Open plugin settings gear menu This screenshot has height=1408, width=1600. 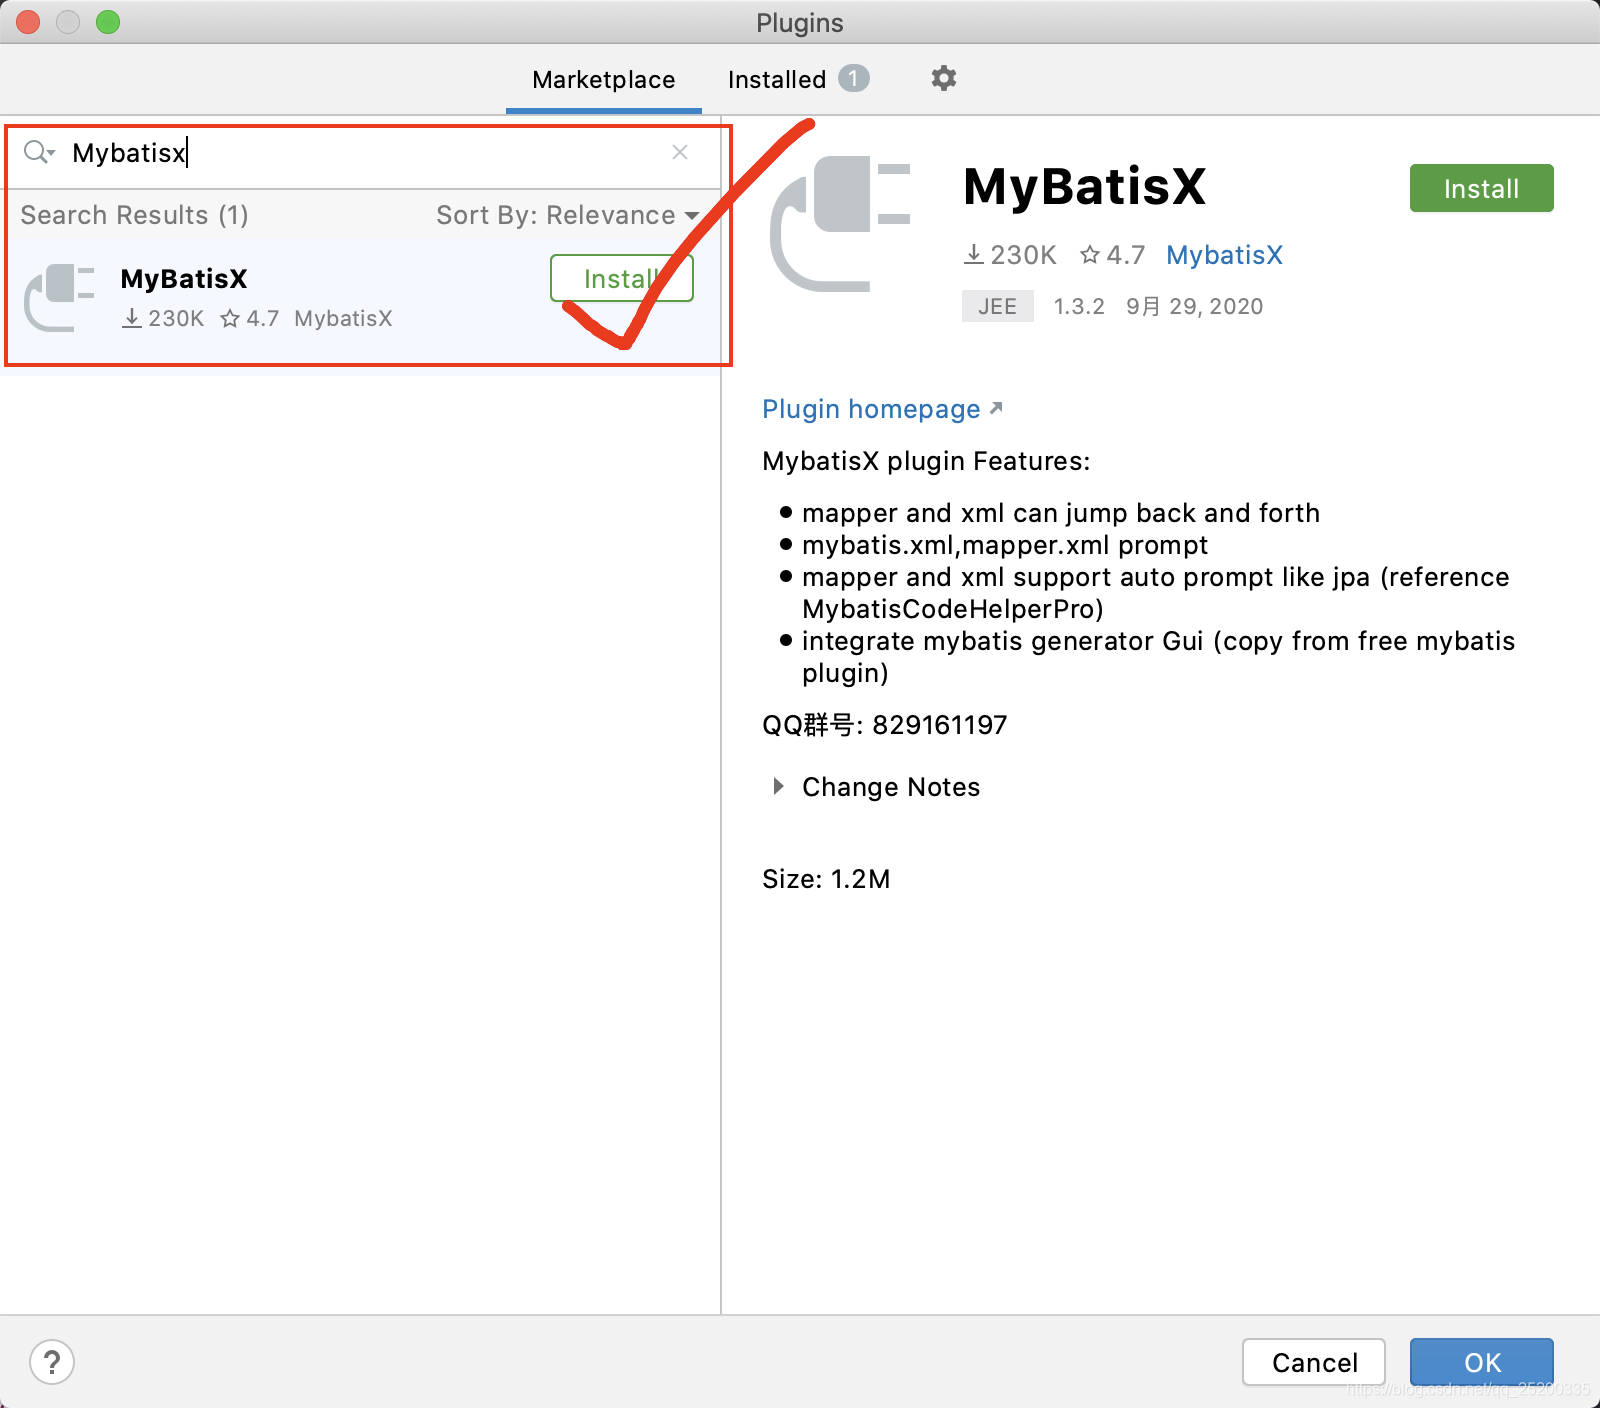pyautogui.click(x=944, y=78)
